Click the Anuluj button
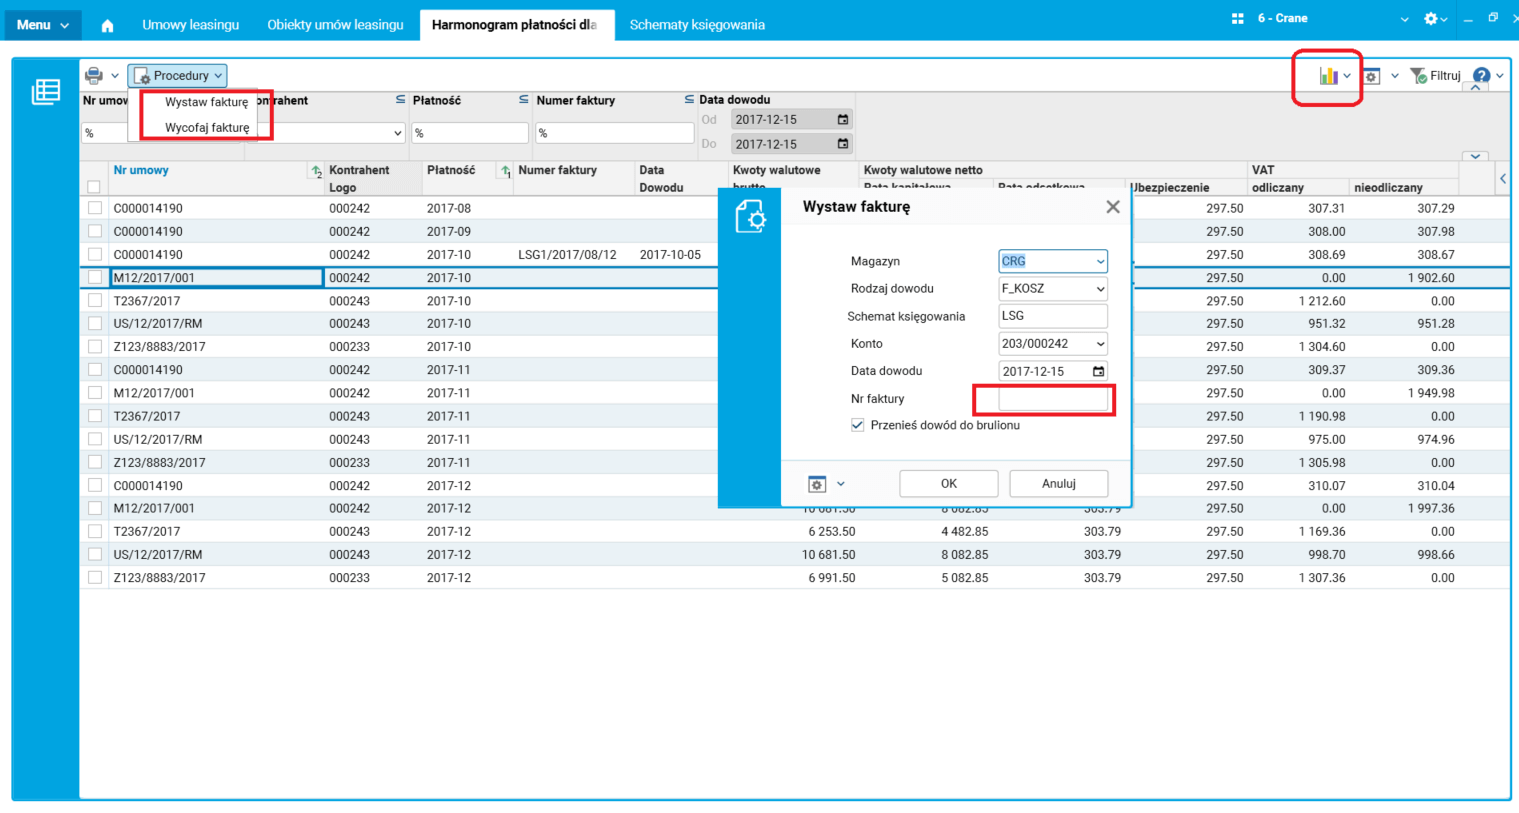Viewport: 1519px width, 813px height. coord(1058,484)
